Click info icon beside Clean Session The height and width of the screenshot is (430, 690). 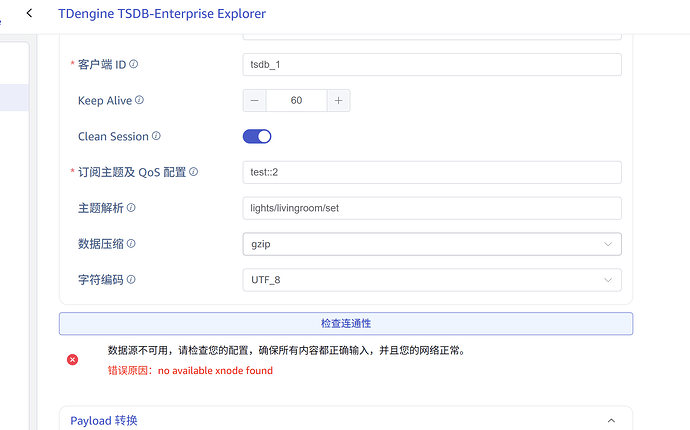pyautogui.click(x=156, y=136)
